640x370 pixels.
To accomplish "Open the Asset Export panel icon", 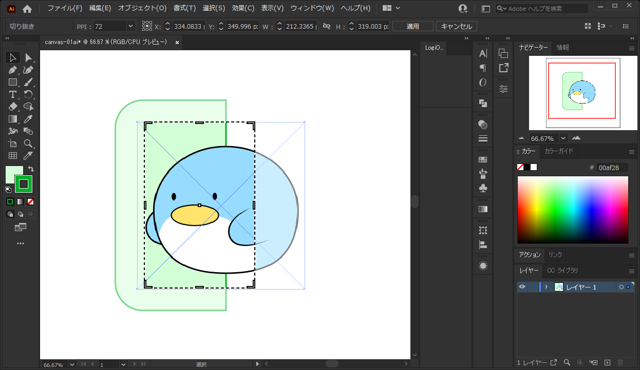I will [x=504, y=68].
